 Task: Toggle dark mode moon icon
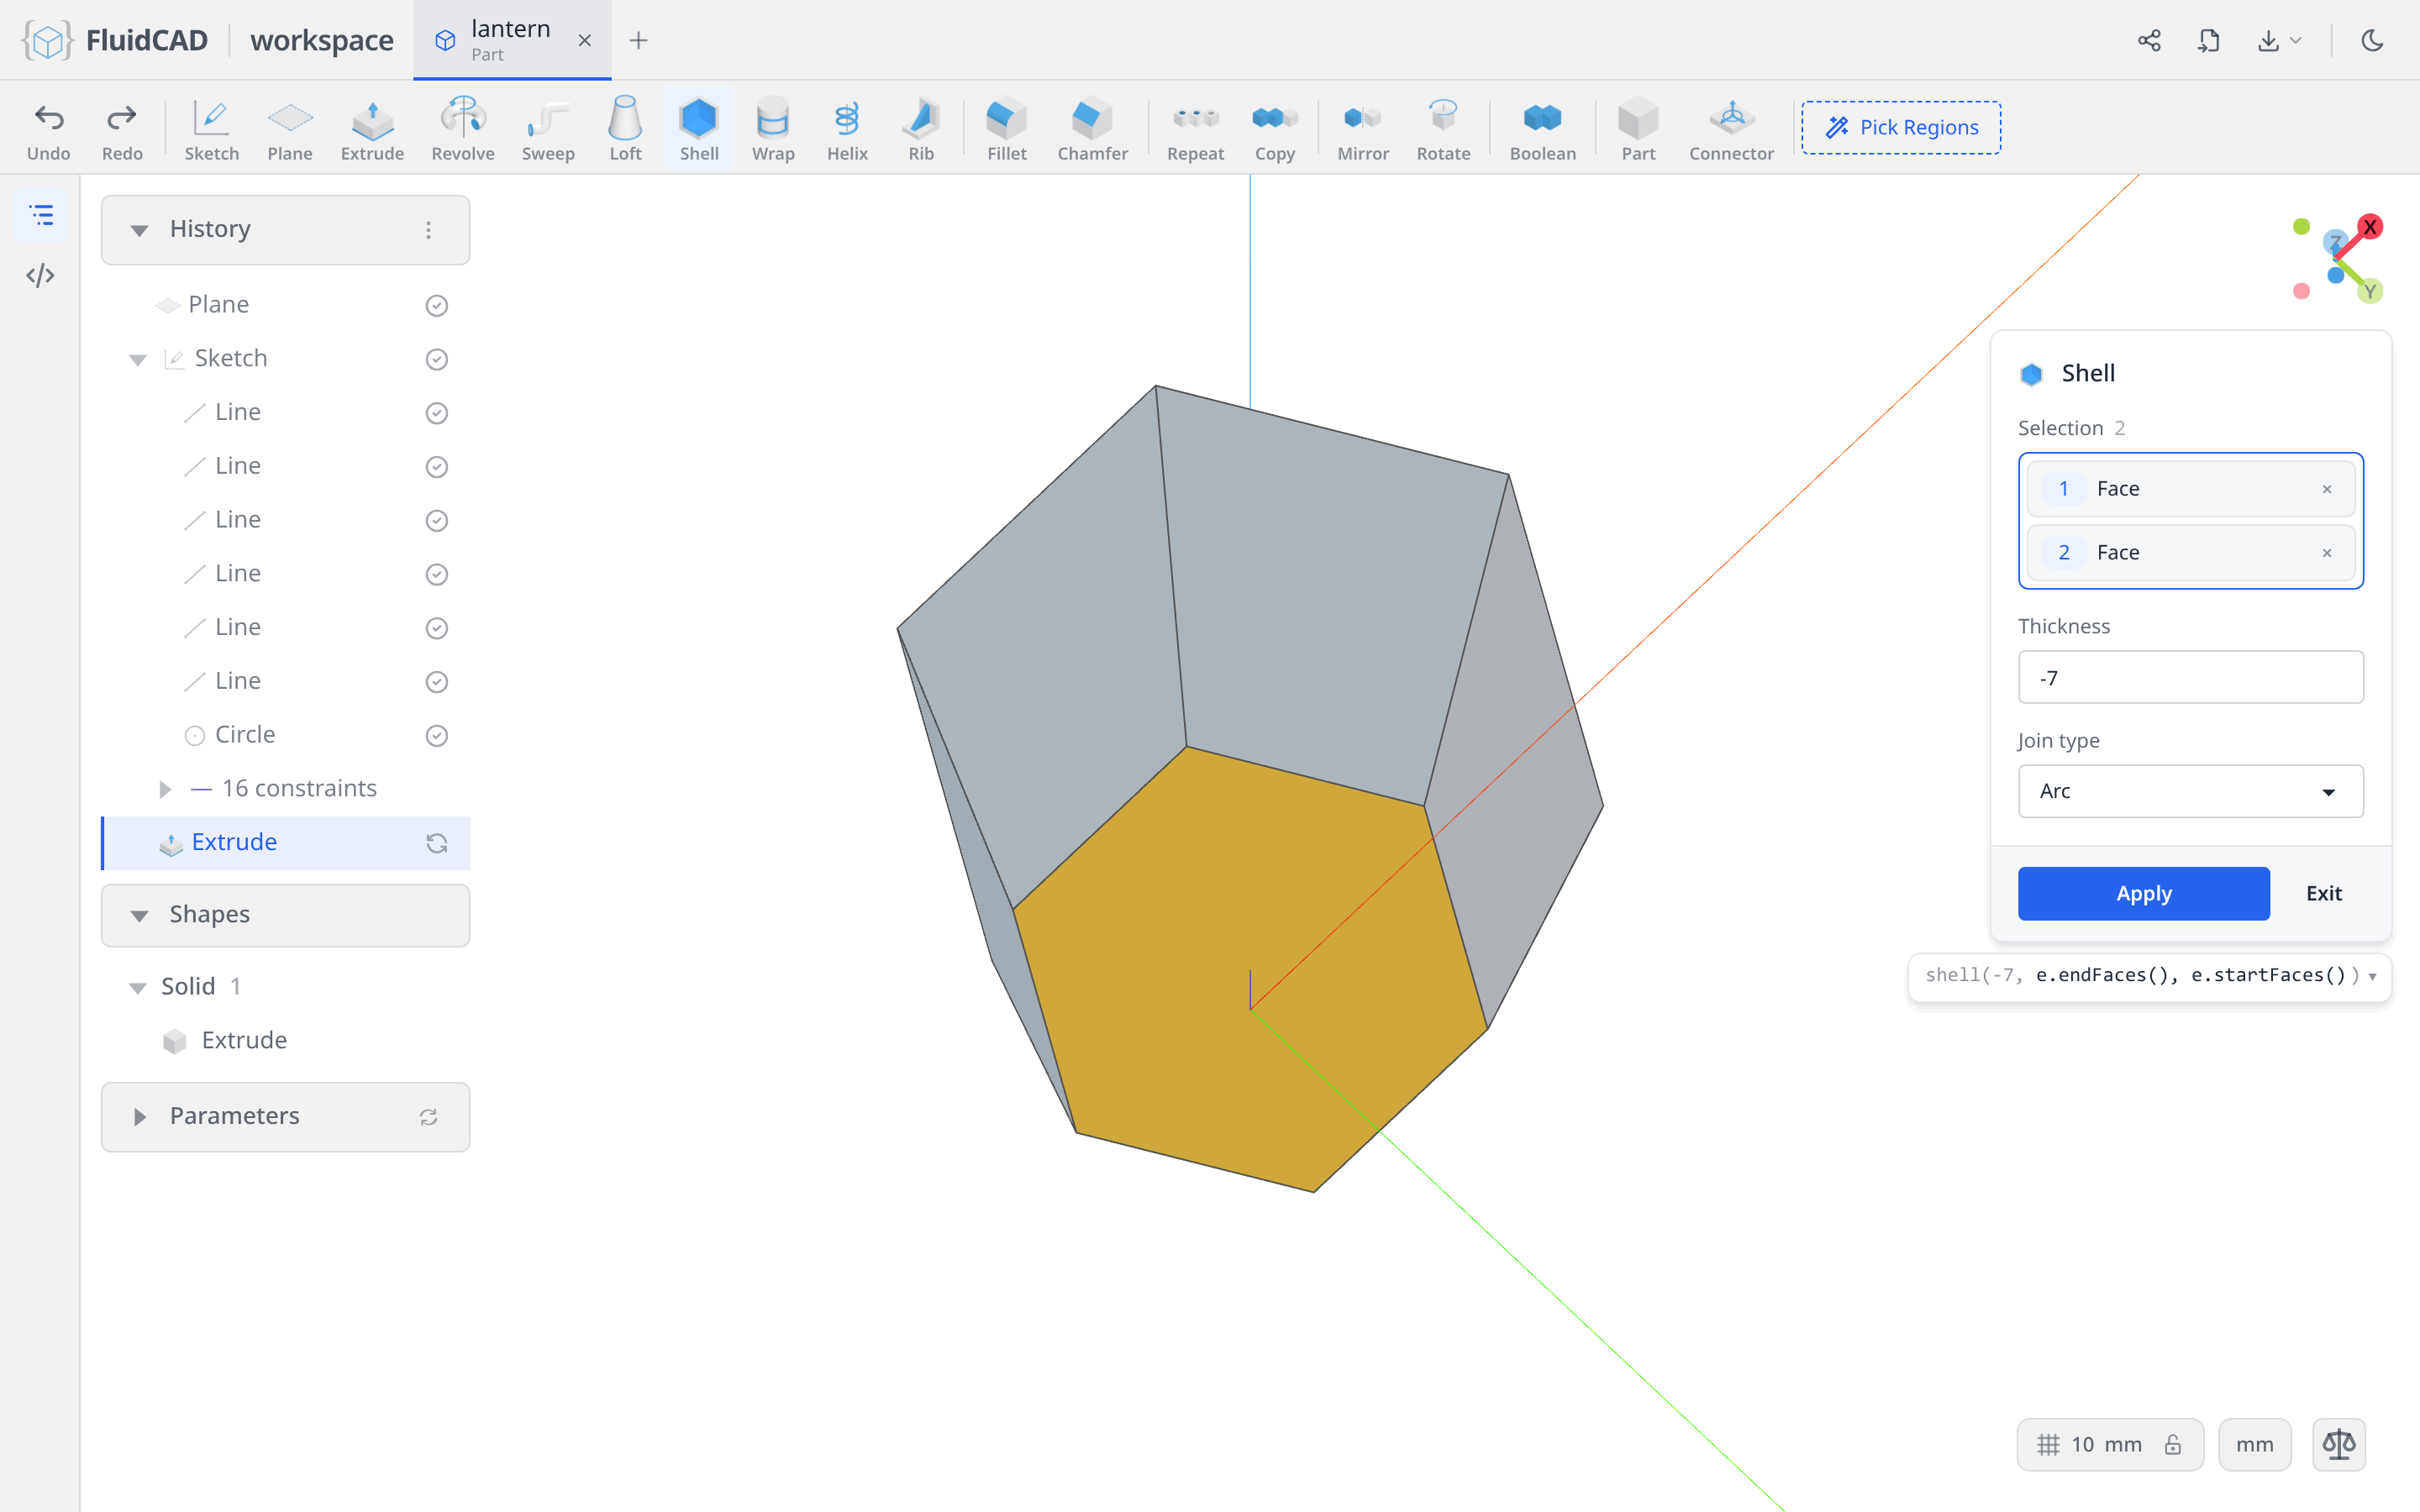pos(2372,40)
